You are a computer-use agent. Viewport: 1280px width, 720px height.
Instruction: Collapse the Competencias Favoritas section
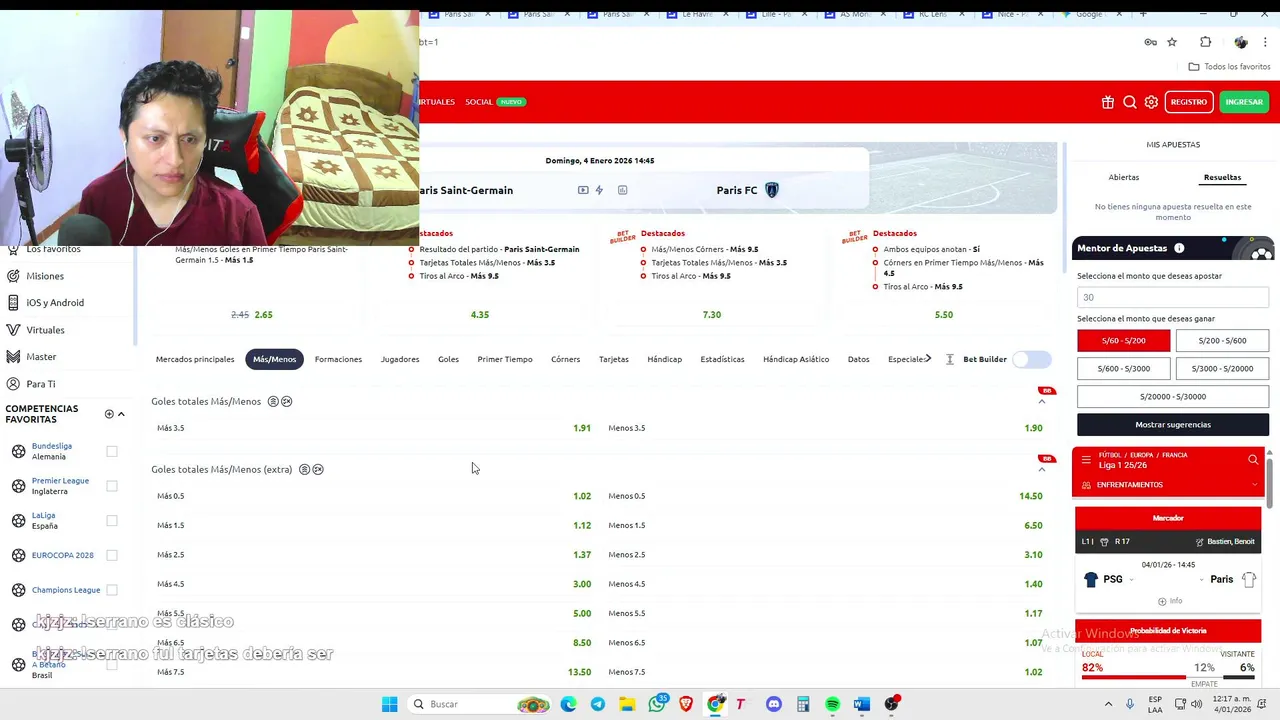121,414
